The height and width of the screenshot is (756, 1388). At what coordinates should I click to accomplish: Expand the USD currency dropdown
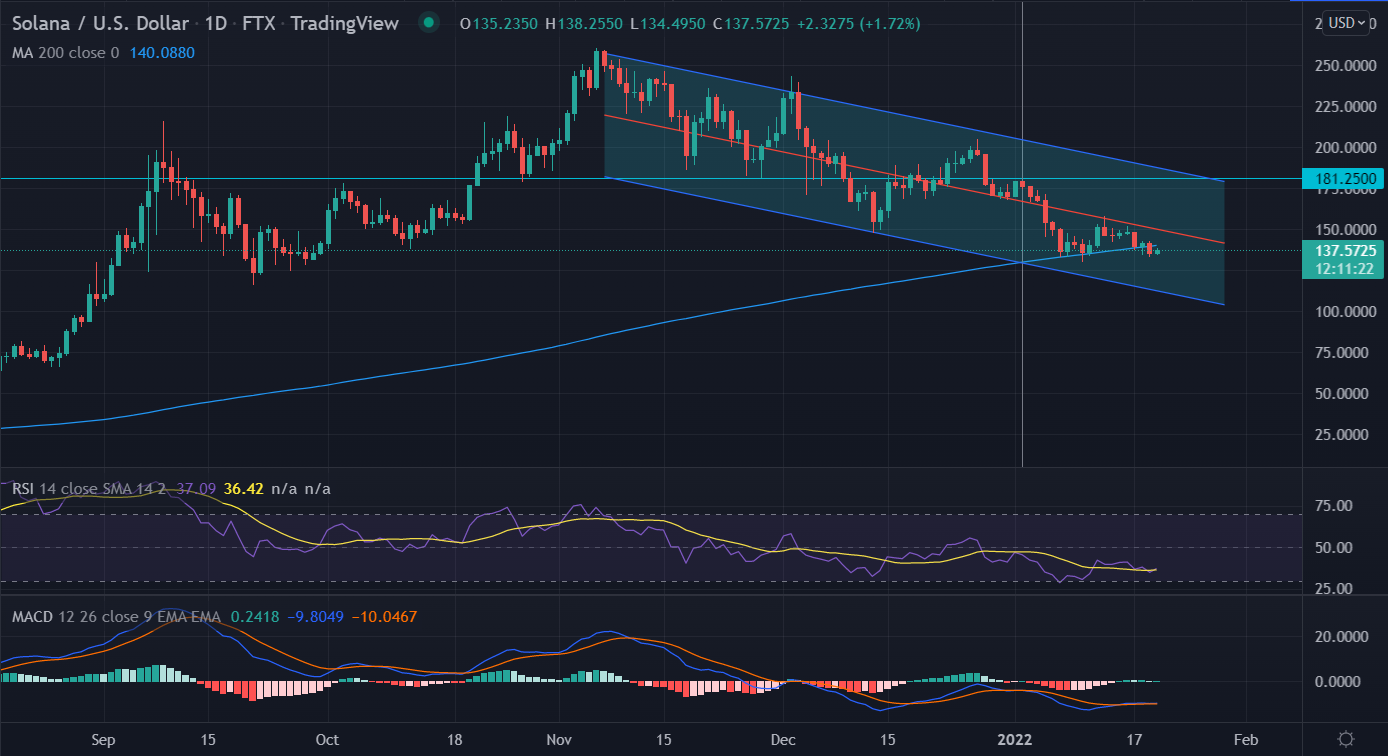pyautogui.click(x=1344, y=23)
